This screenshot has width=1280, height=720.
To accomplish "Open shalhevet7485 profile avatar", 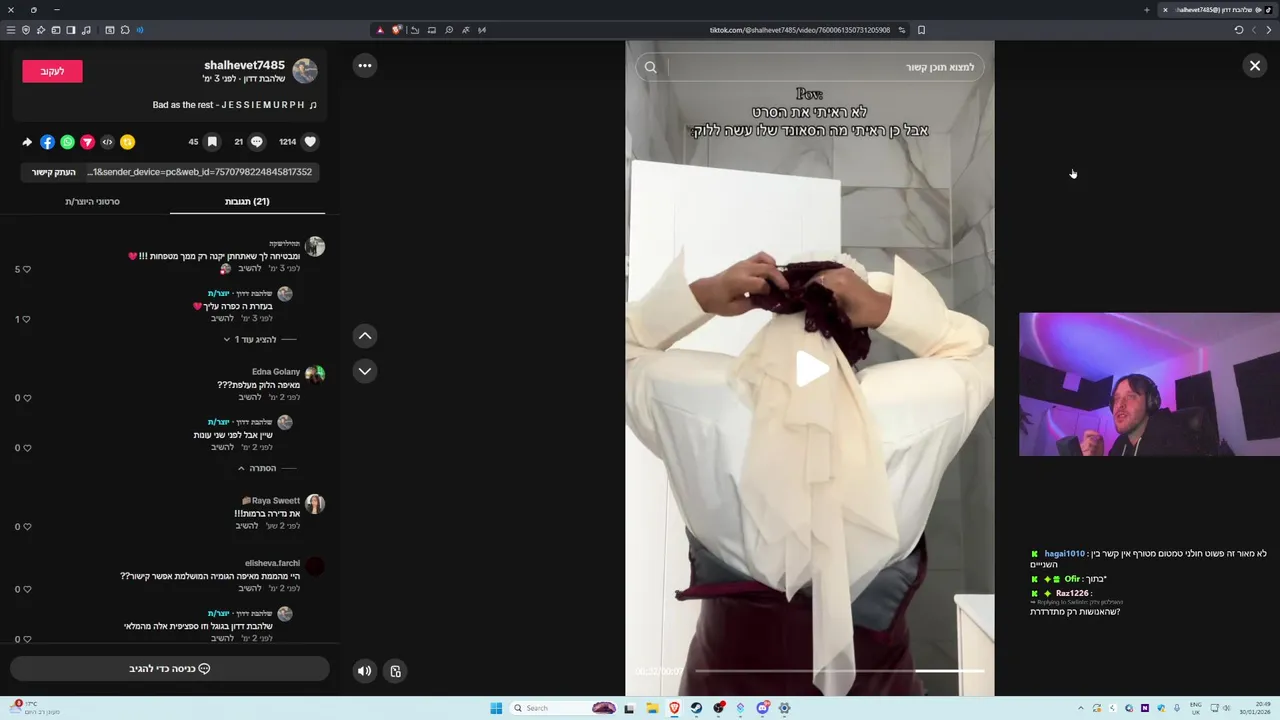I will (305, 71).
